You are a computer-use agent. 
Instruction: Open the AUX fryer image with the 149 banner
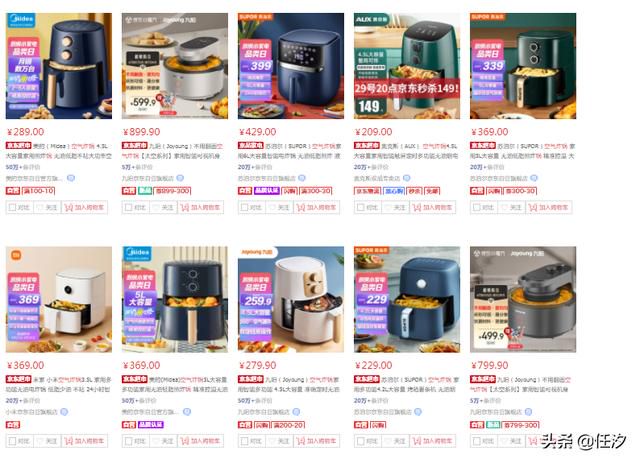407,66
